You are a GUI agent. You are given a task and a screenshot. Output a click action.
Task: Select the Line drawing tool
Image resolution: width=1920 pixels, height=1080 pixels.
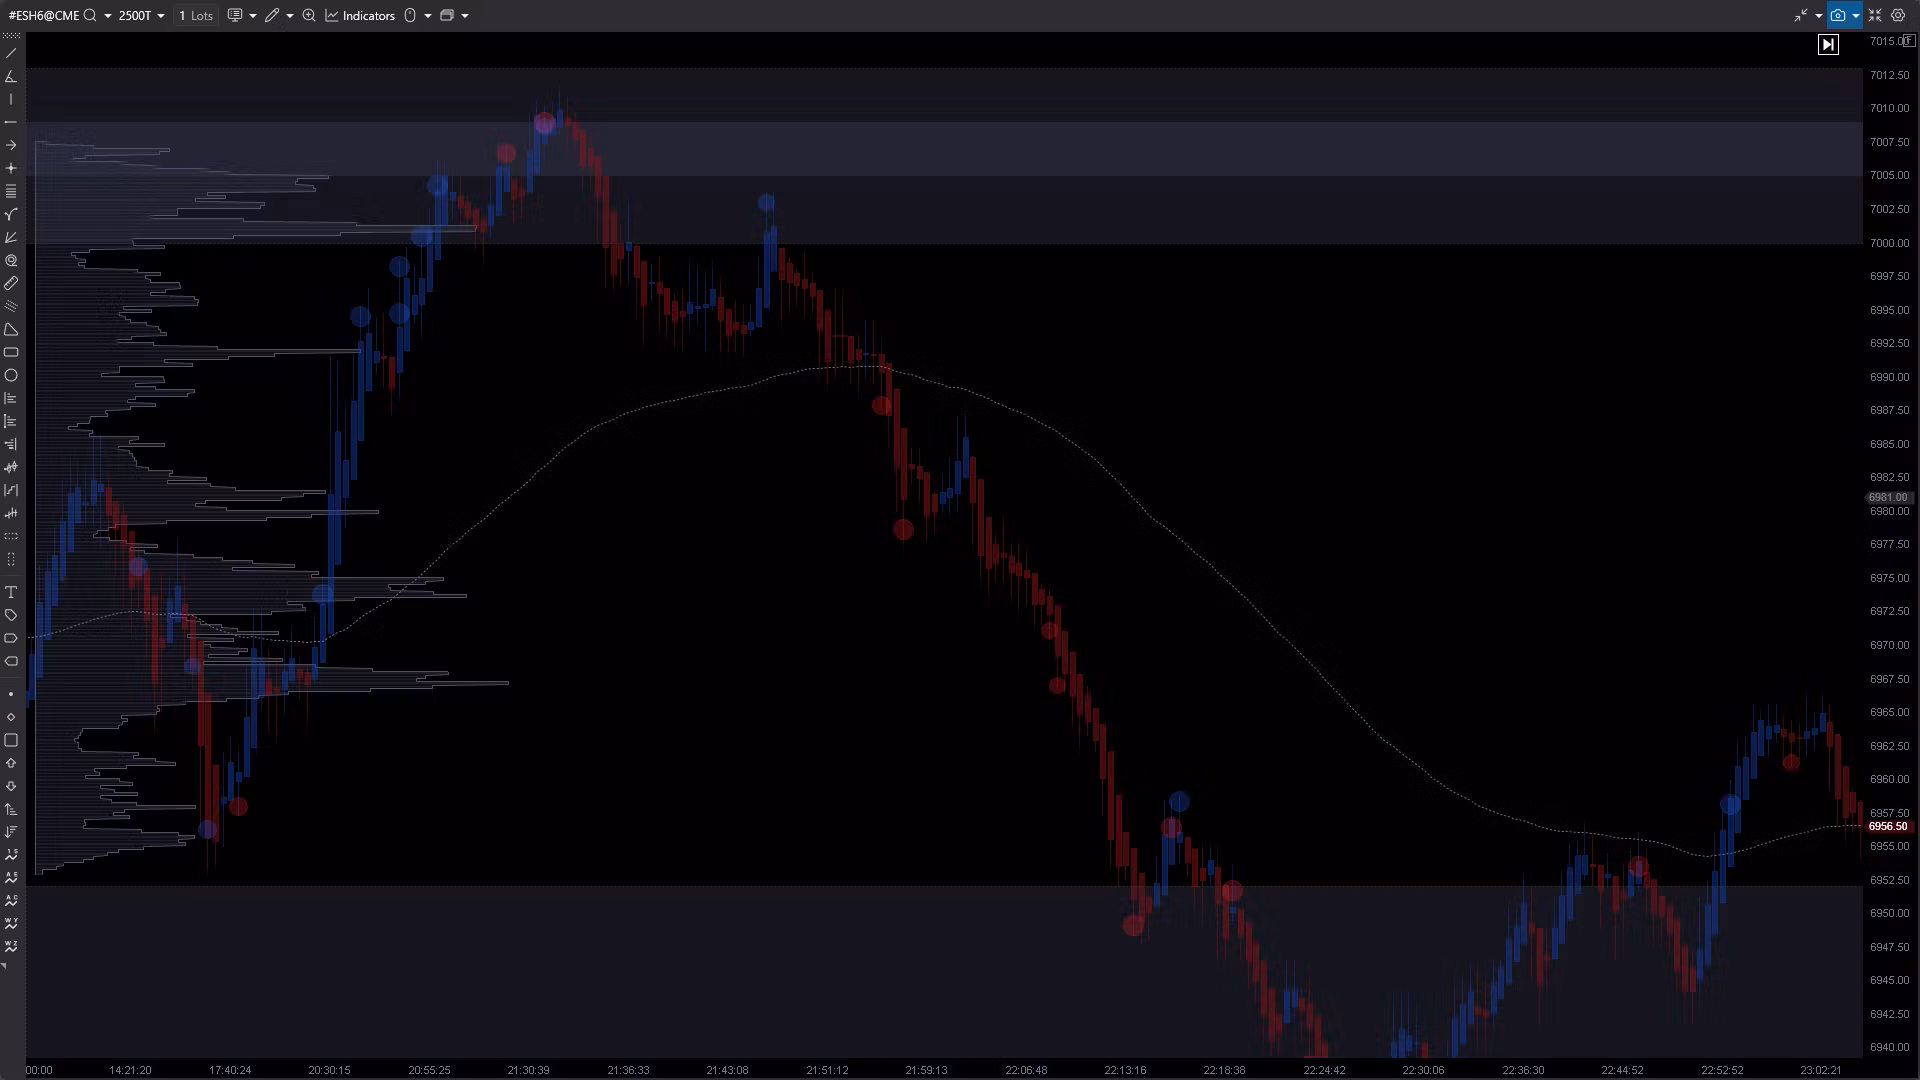(11, 53)
